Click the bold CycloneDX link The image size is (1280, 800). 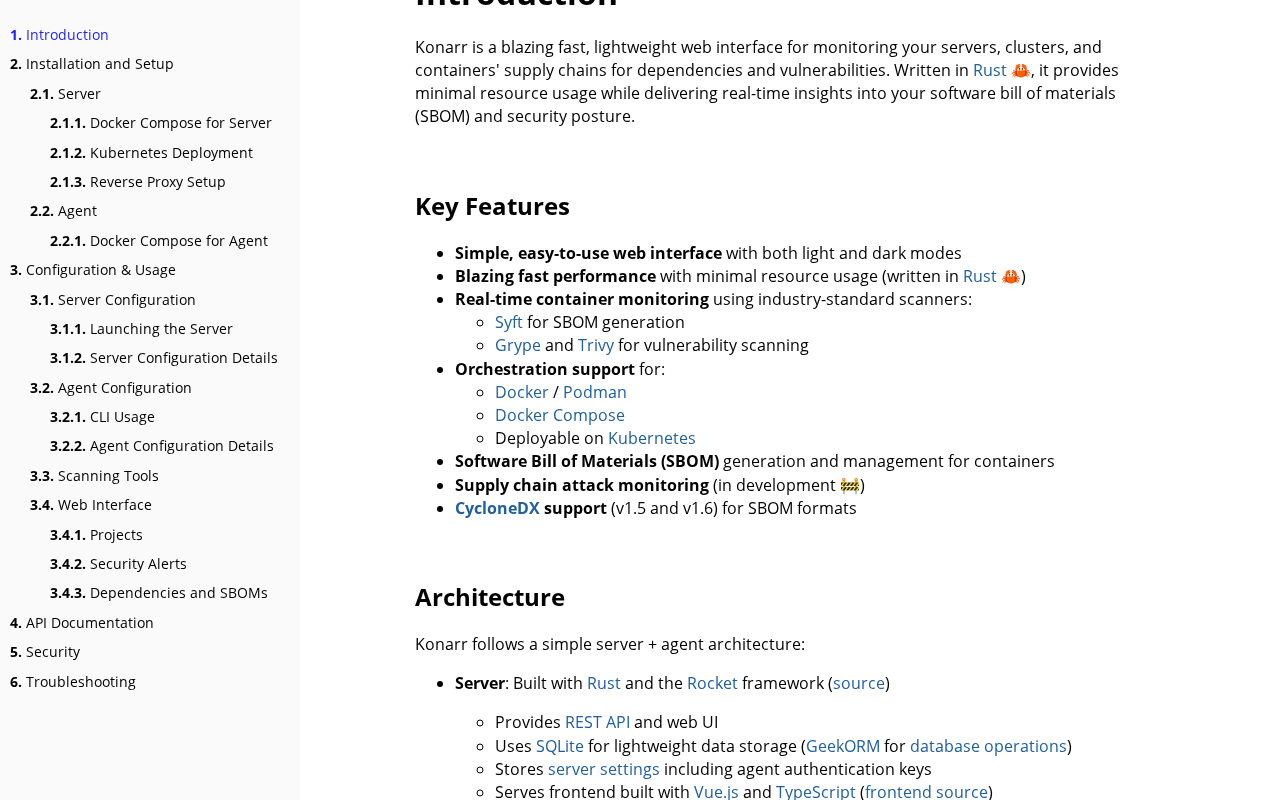coord(497,508)
